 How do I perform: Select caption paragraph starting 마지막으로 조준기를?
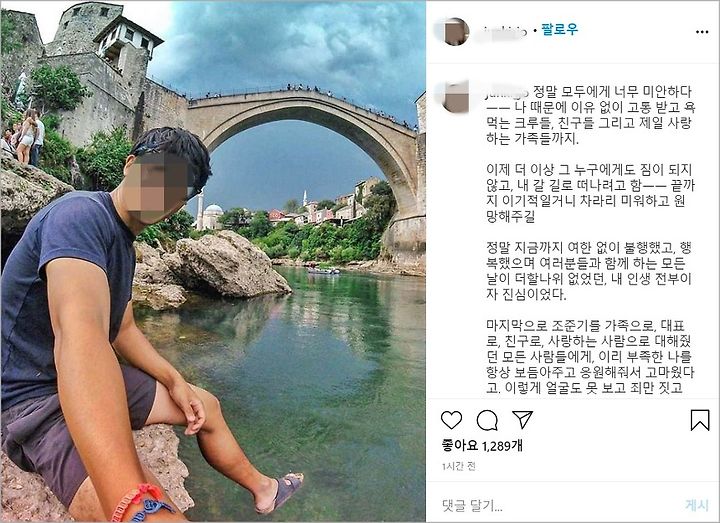coord(590,357)
